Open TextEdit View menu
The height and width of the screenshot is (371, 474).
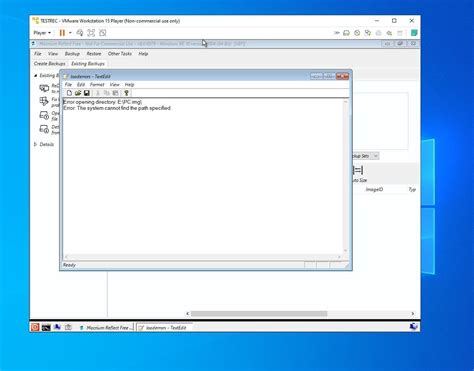114,85
